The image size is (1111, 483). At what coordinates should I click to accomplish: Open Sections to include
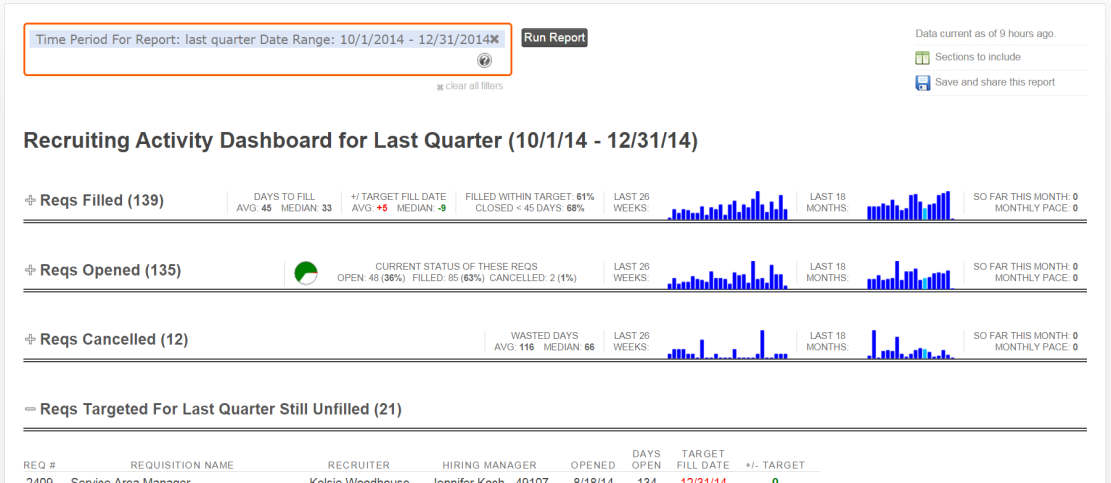pyautogui.click(x=978, y=57)
